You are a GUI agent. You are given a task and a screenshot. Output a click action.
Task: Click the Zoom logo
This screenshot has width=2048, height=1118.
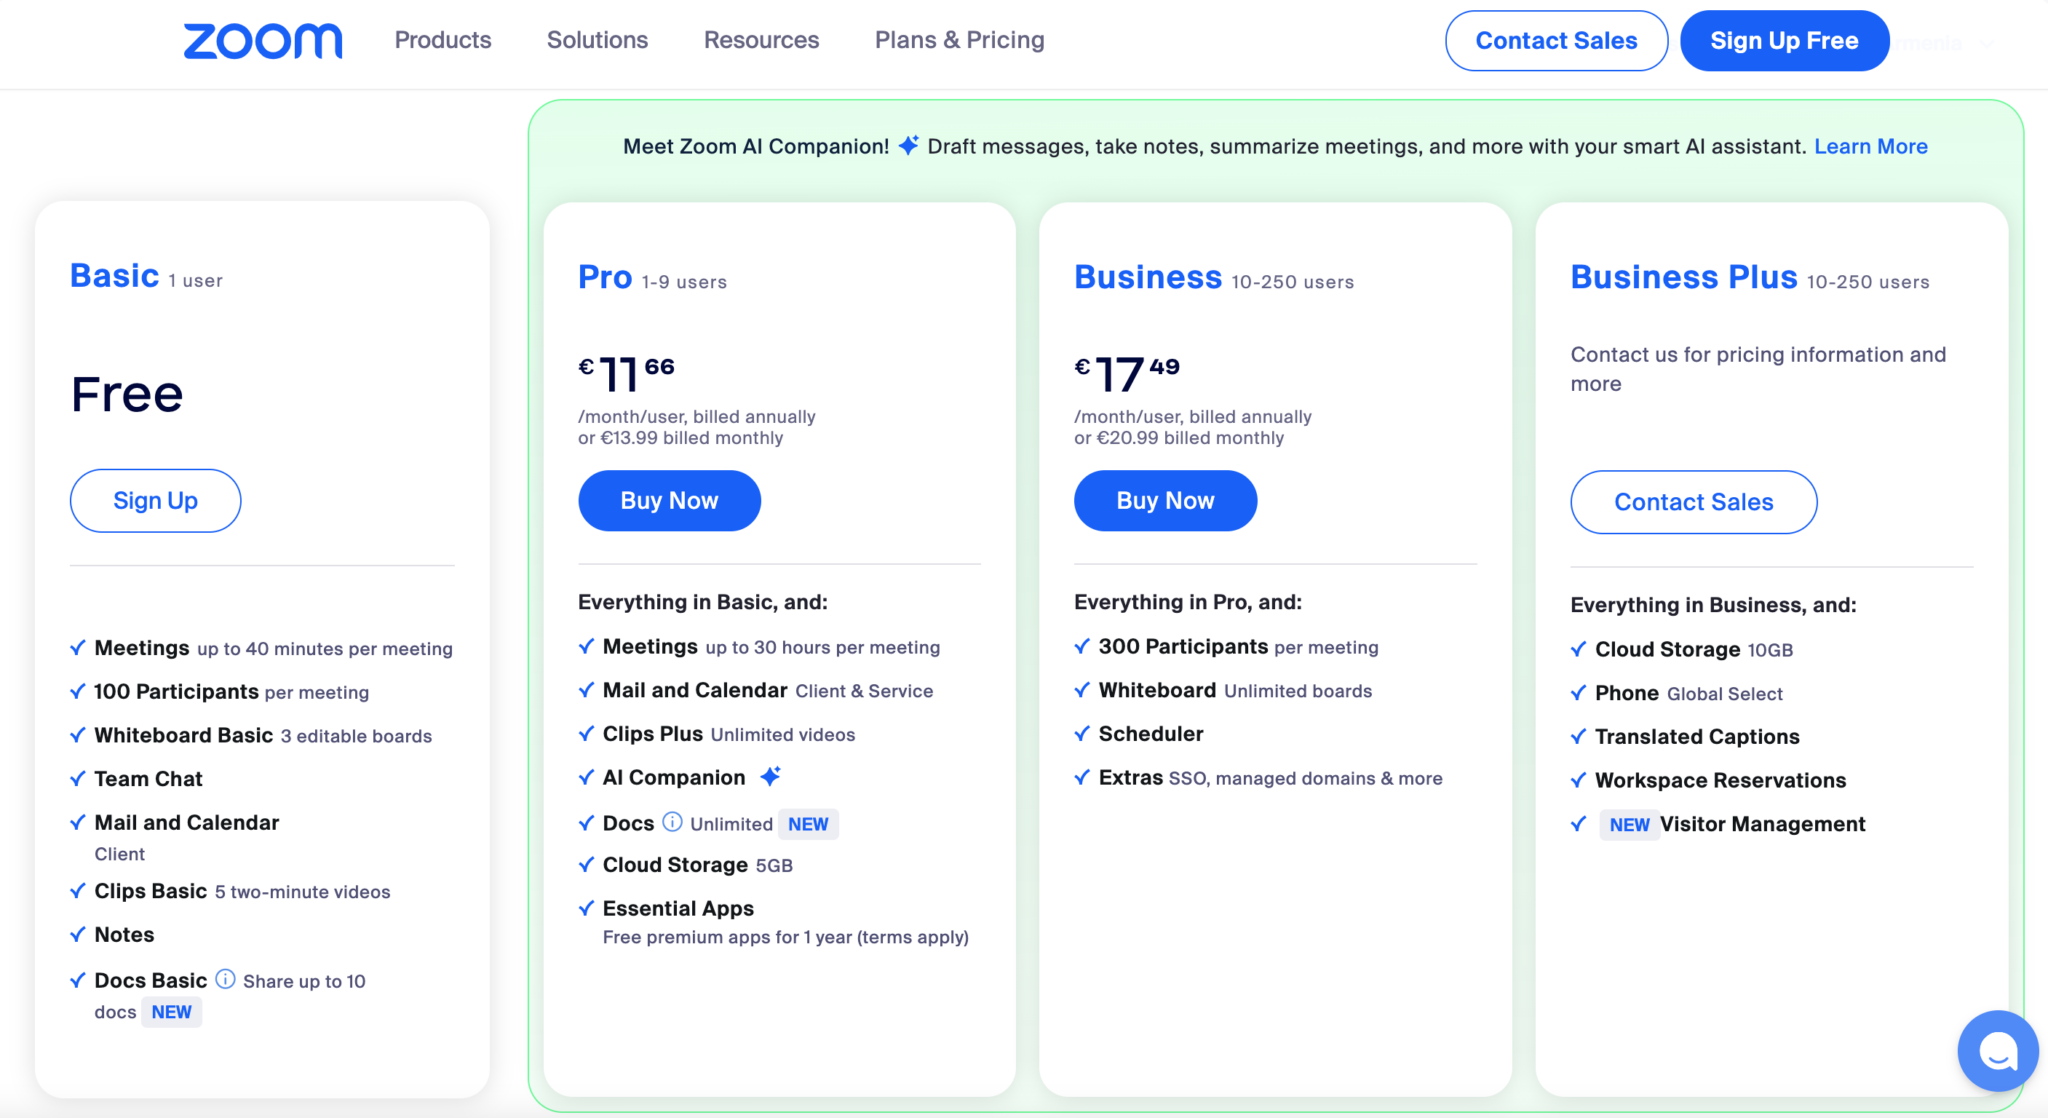tap(262, 40)
